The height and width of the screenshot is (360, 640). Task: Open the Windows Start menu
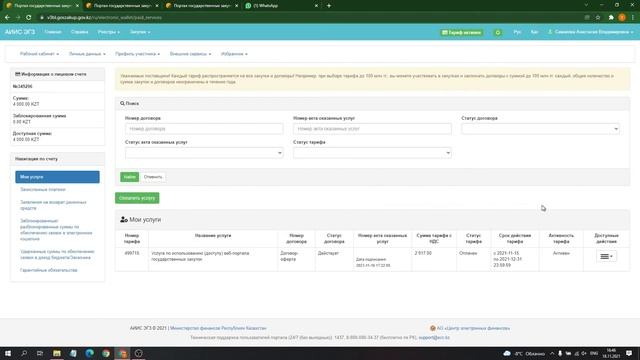(8, 353)
